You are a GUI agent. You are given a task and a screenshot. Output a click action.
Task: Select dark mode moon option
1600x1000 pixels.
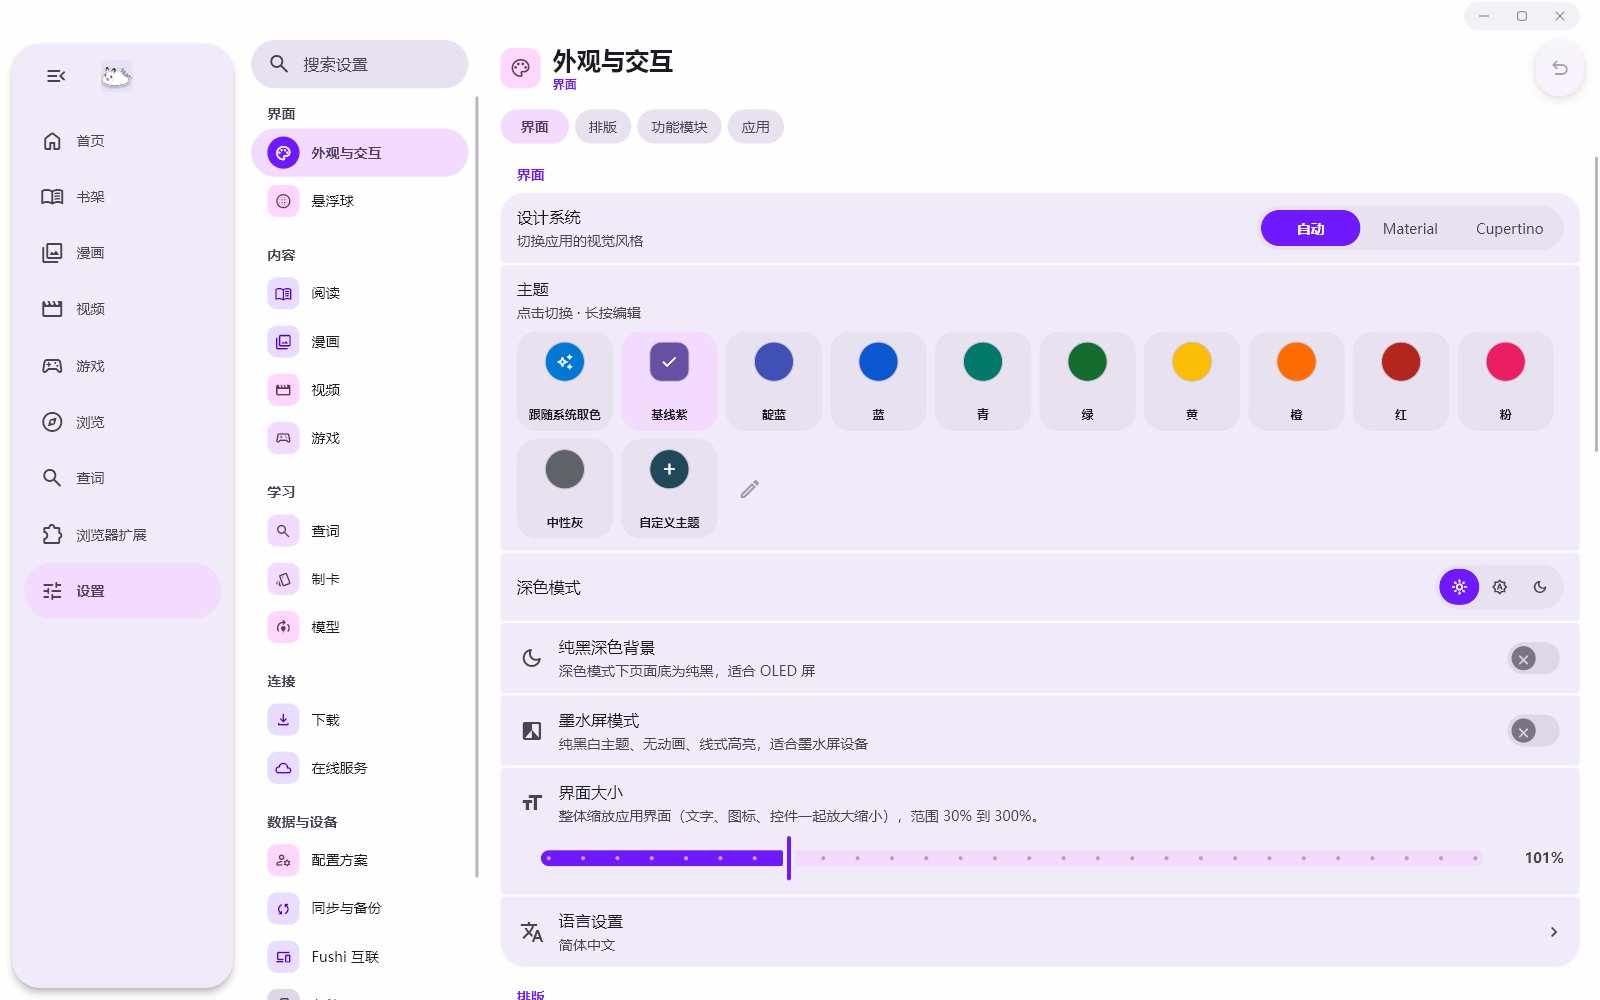pos(1540,587)
